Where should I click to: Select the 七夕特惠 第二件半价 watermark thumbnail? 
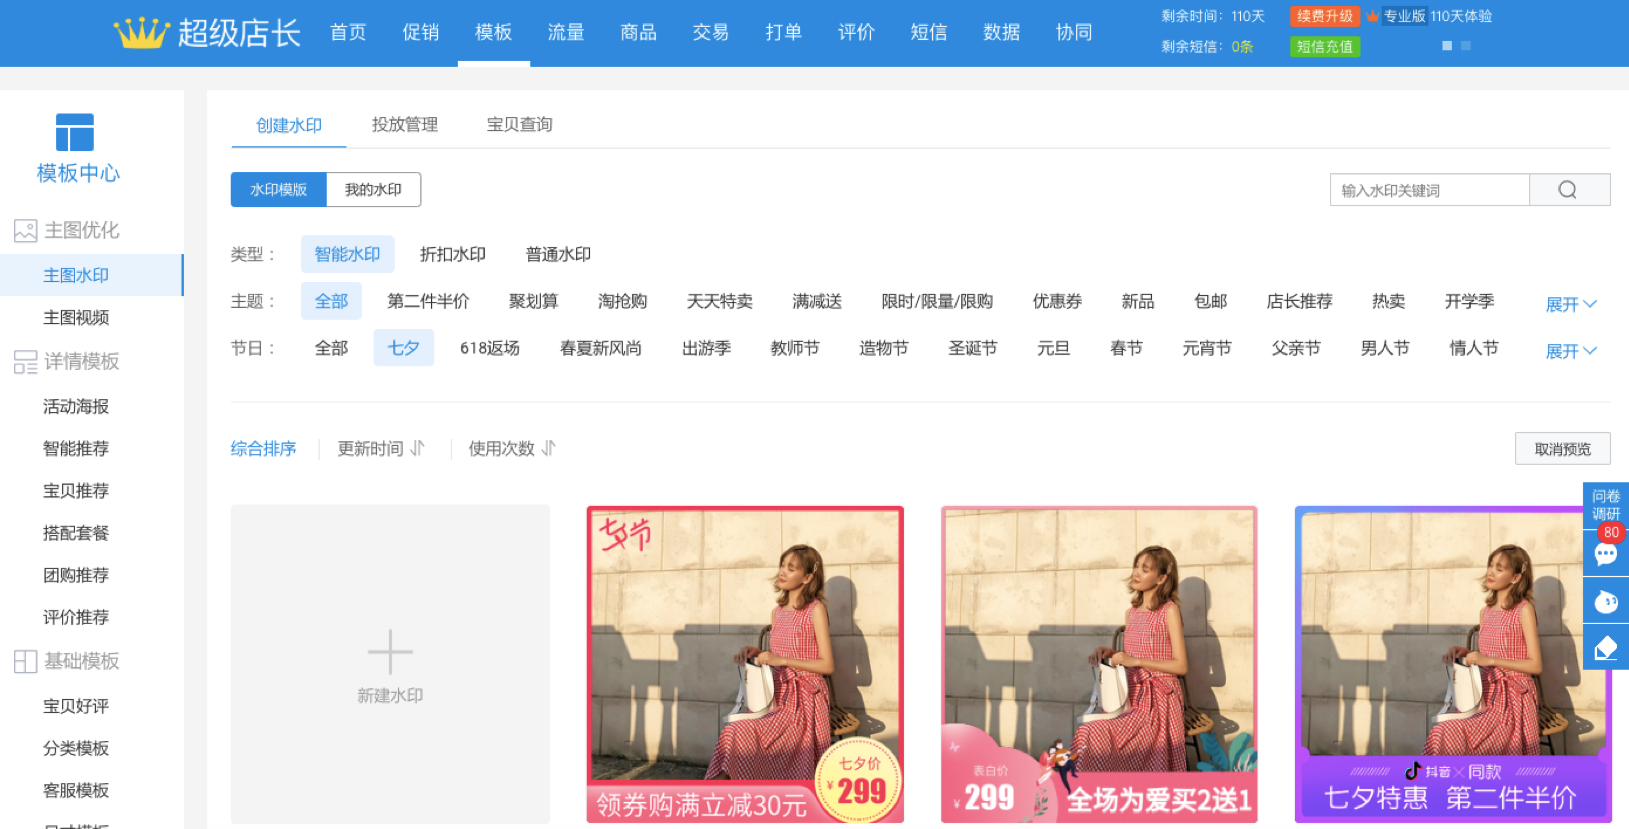[1452, 664]
